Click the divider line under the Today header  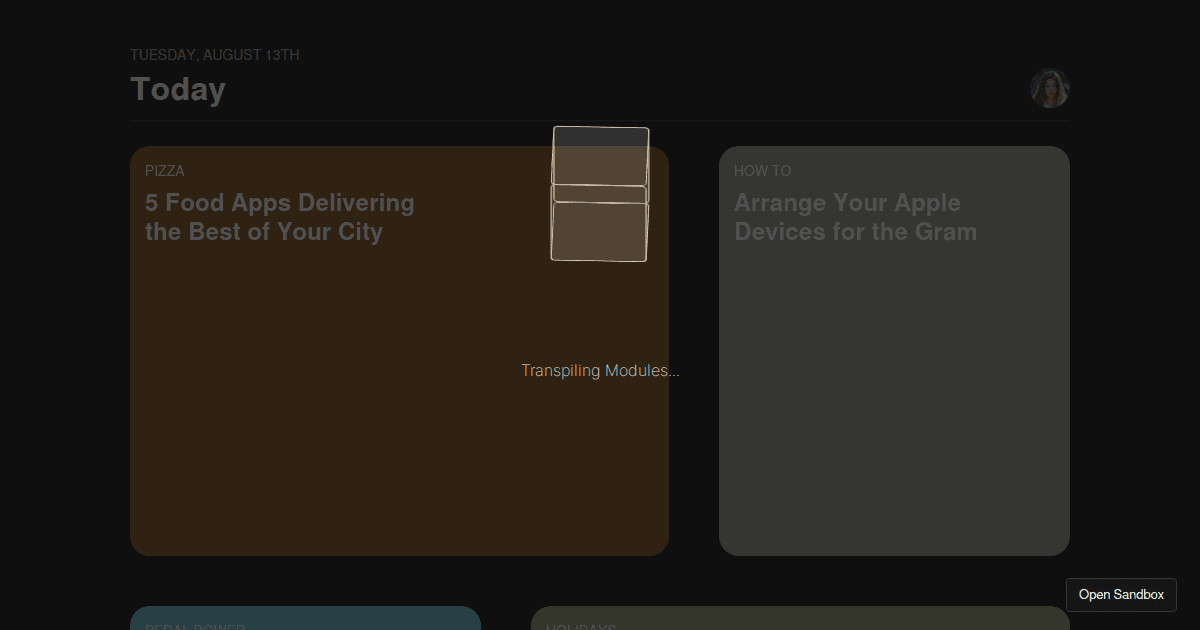point(600,121)
